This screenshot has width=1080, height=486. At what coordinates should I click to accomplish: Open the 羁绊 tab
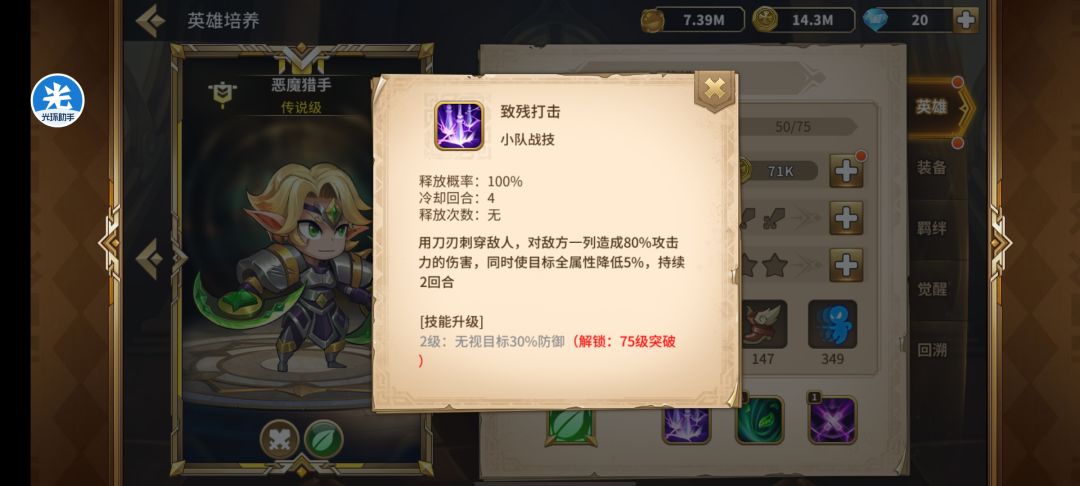point(932,228)
